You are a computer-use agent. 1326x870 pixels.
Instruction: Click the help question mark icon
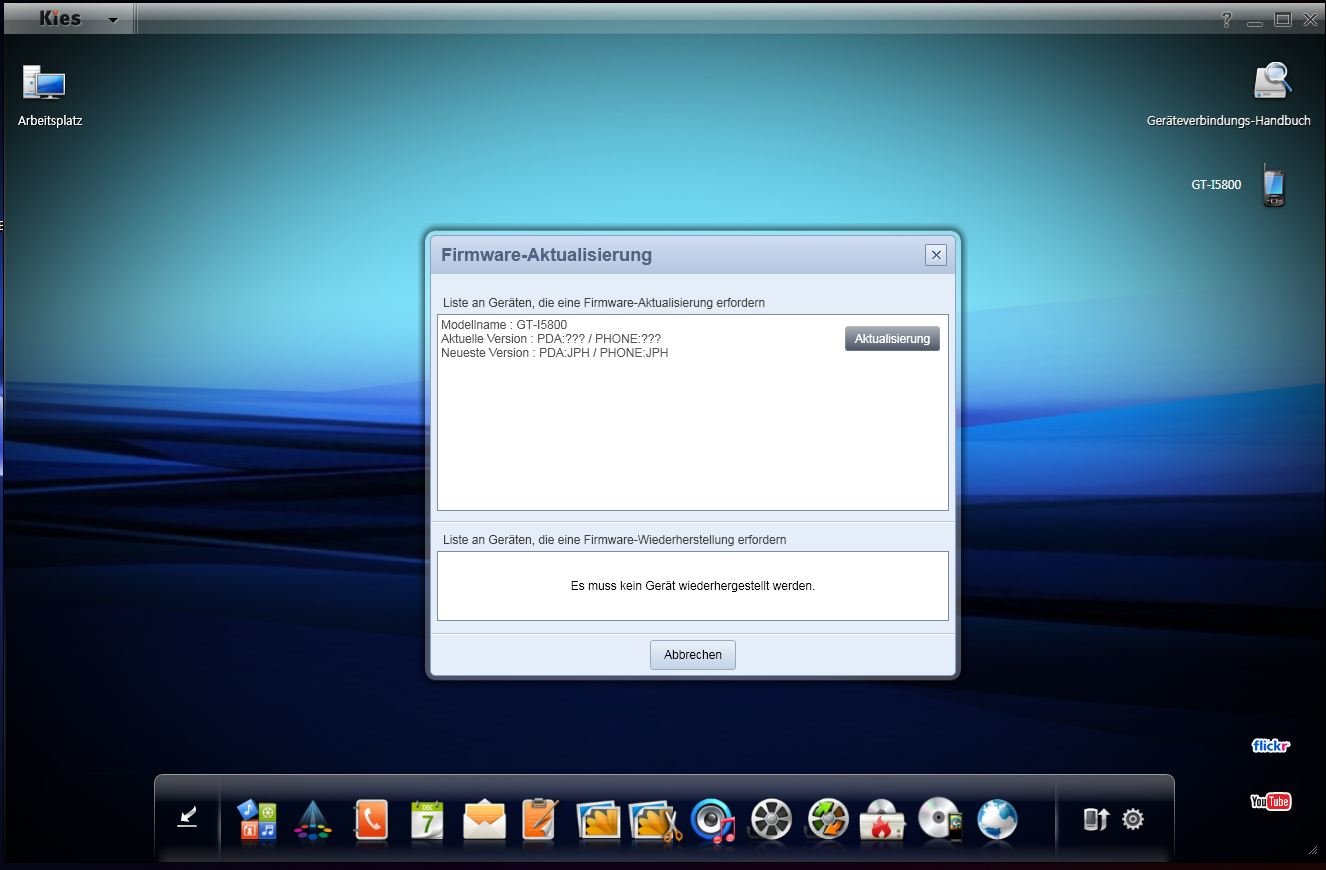tap(1227, 20)
